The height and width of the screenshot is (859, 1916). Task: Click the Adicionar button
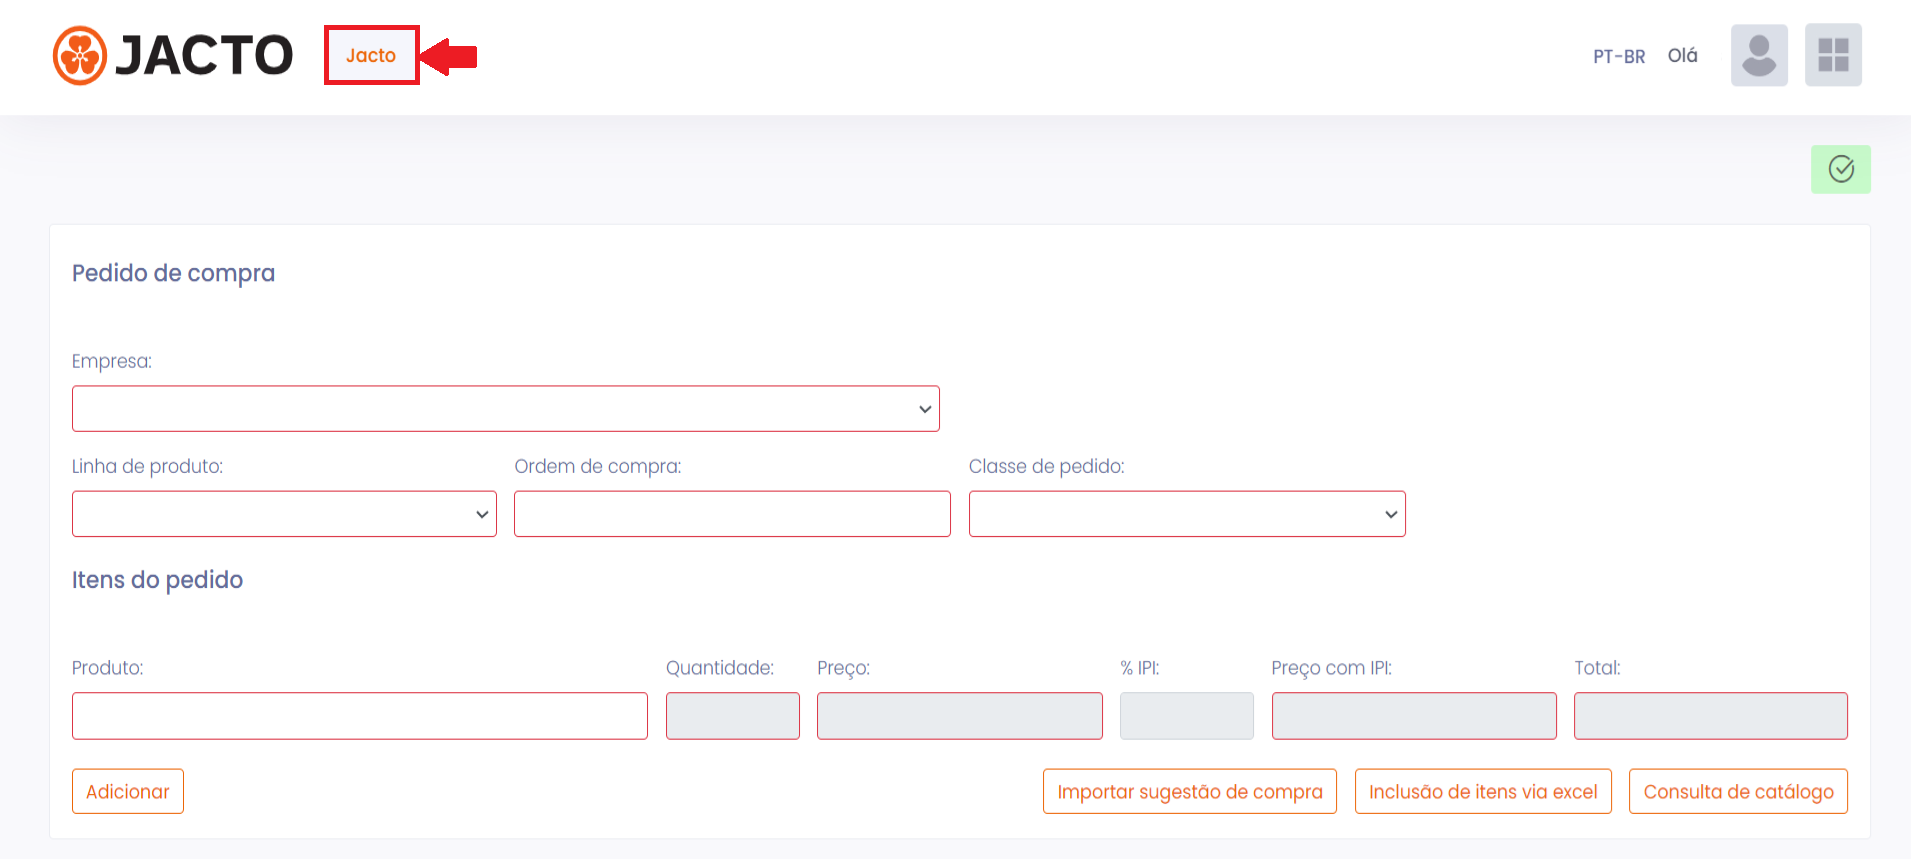(x=128, y=791)
